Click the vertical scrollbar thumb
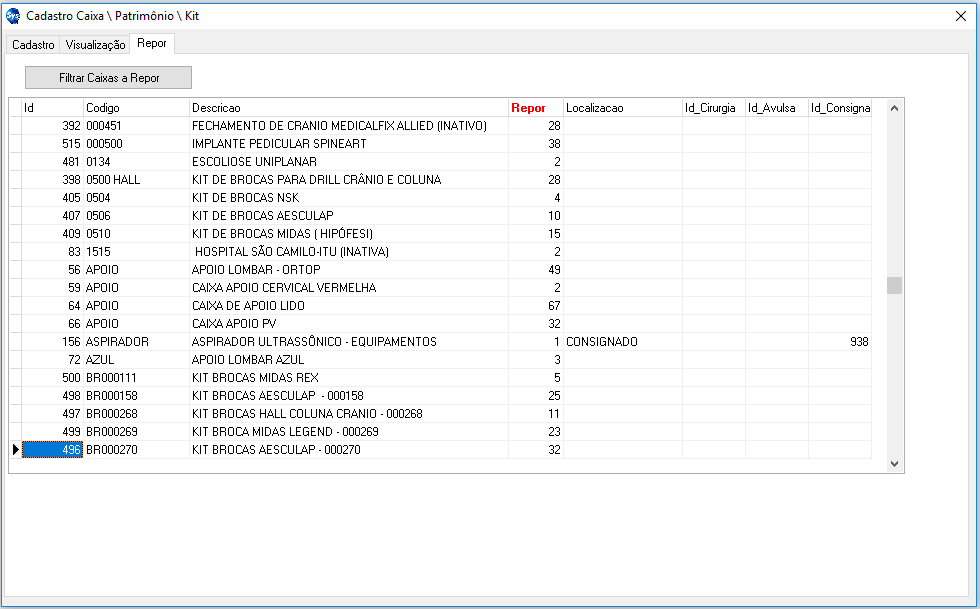The height and width of the screenshot is (609, 980). click(894, 285)
